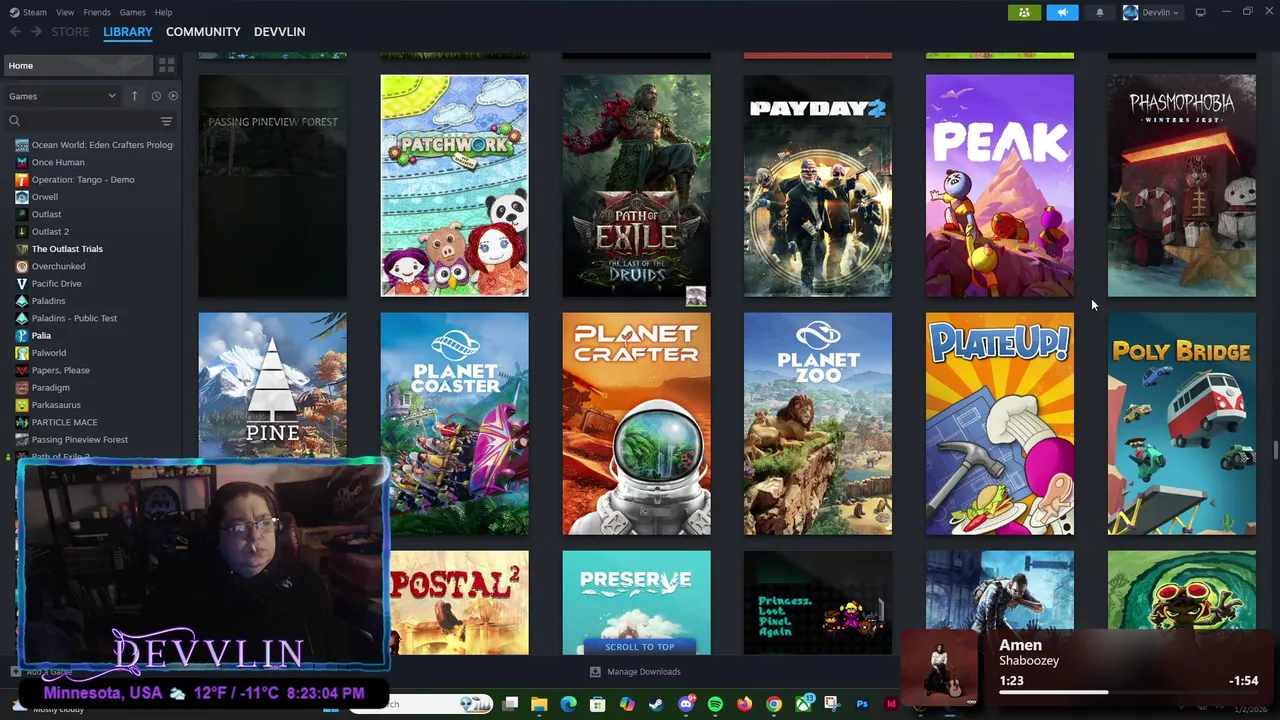Open advanced filter options icon
Screen dimensions: 1280x720
tap(166, 121)
